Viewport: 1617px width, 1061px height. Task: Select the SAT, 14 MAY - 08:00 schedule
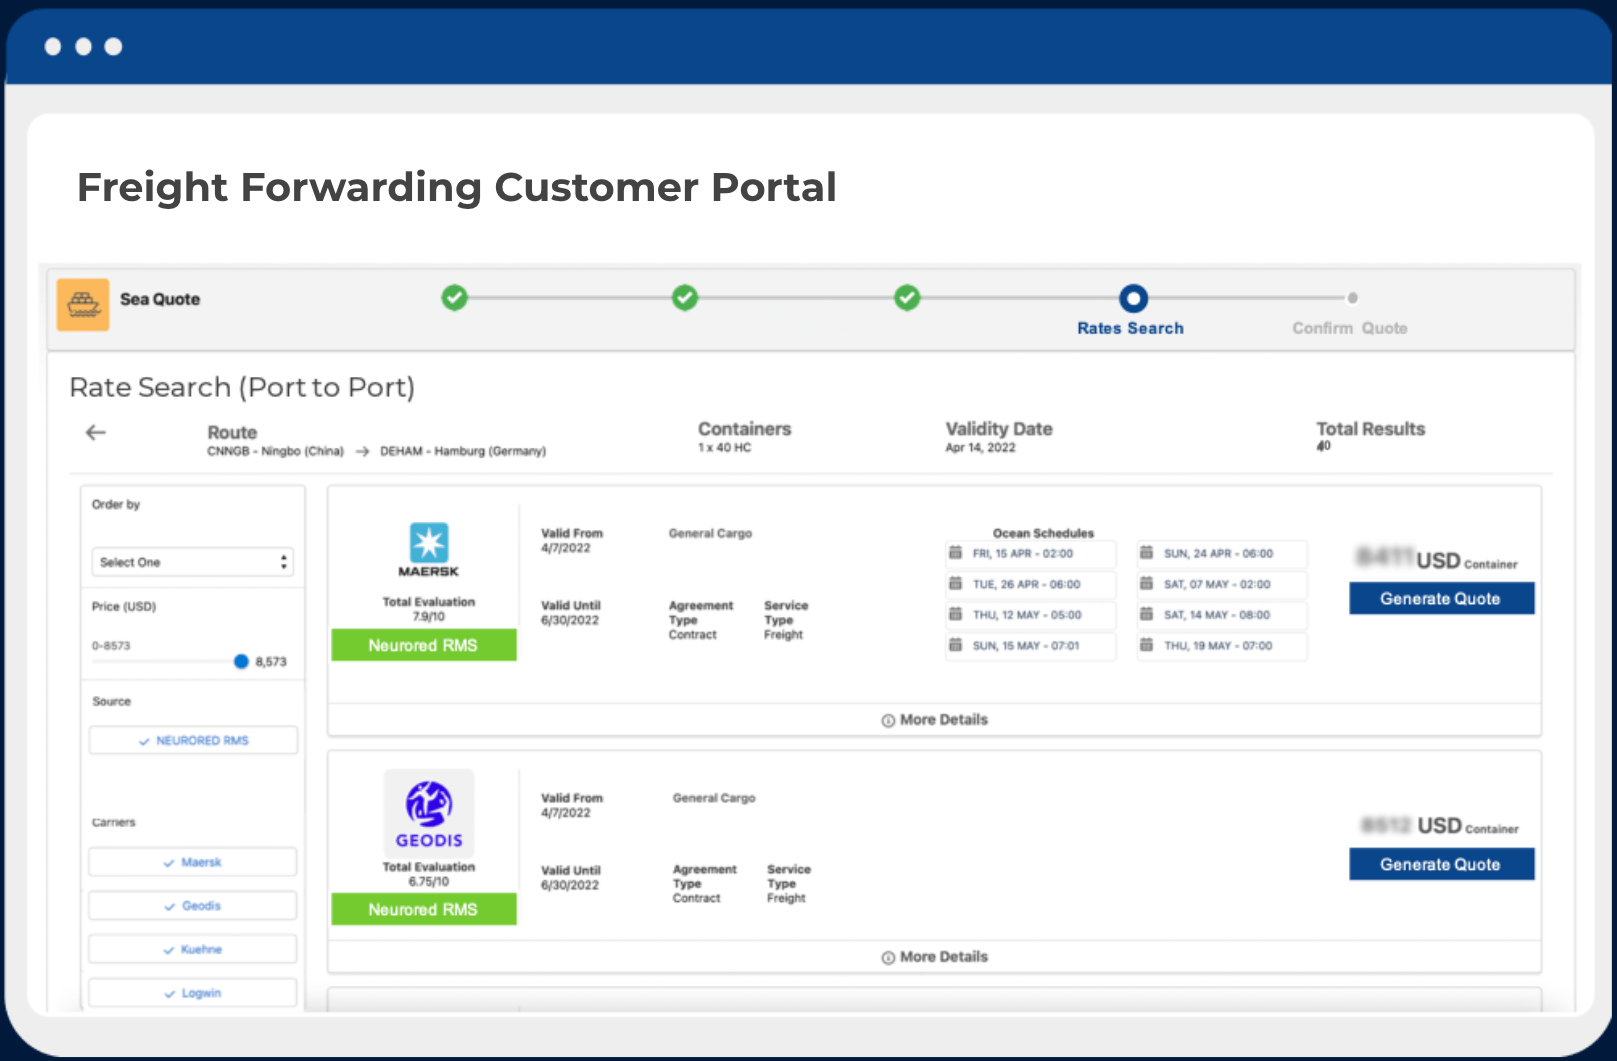1221,615
